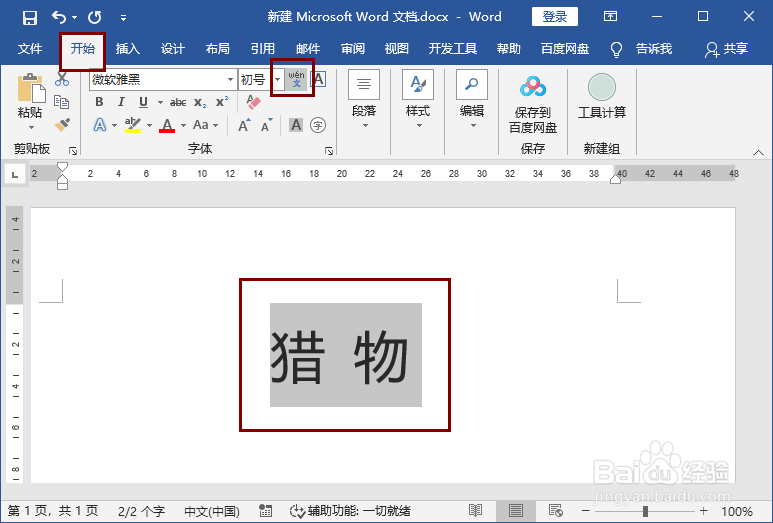Click the 共享 share button

(x=727, y=49)
